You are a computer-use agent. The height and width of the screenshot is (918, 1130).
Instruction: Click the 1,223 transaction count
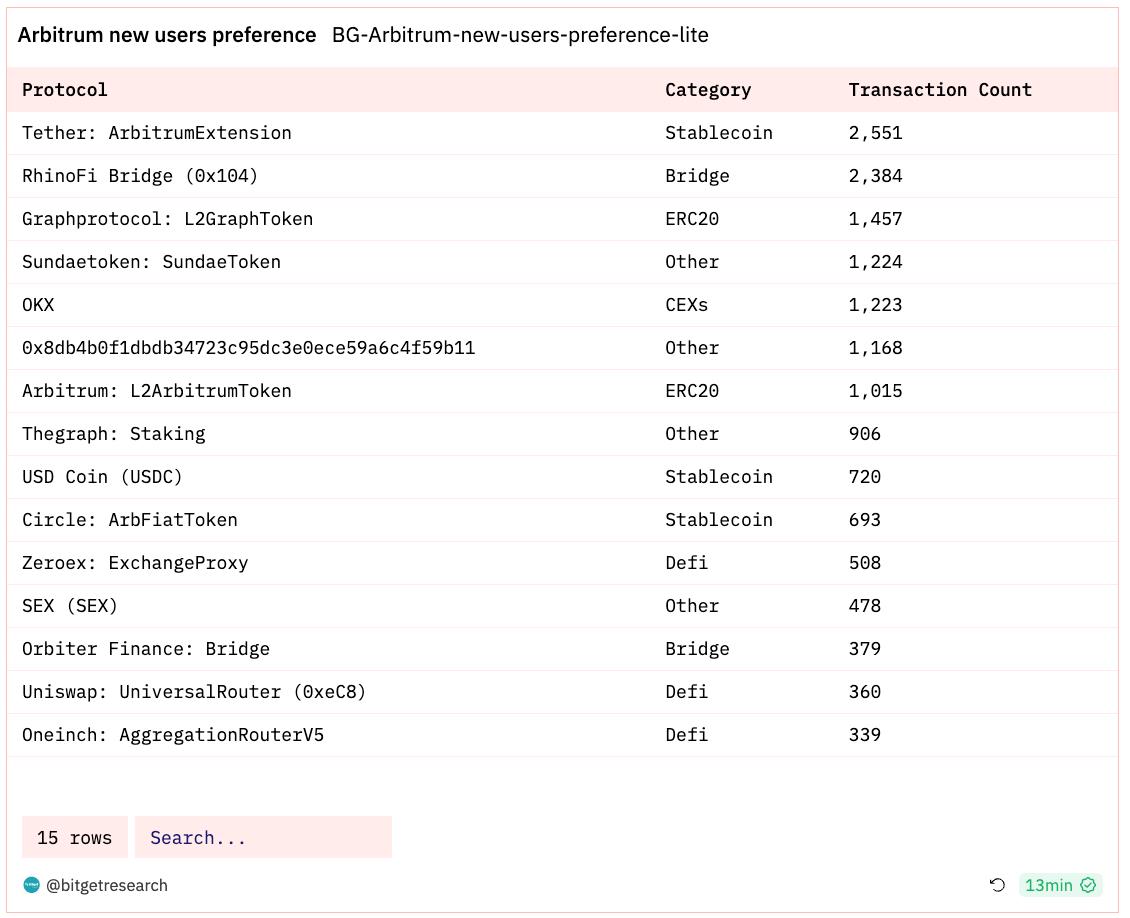[875, 305]
